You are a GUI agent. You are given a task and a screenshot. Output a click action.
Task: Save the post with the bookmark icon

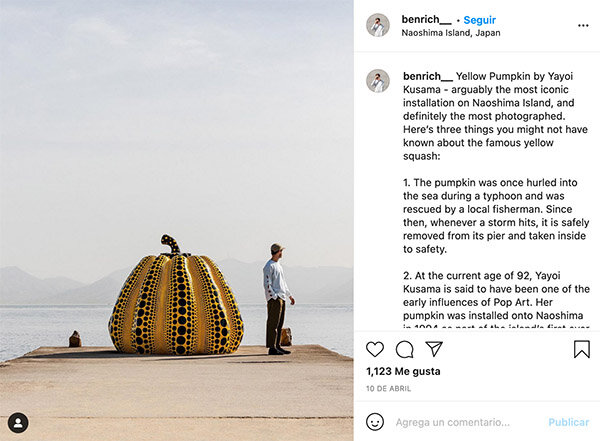[582, 349]
